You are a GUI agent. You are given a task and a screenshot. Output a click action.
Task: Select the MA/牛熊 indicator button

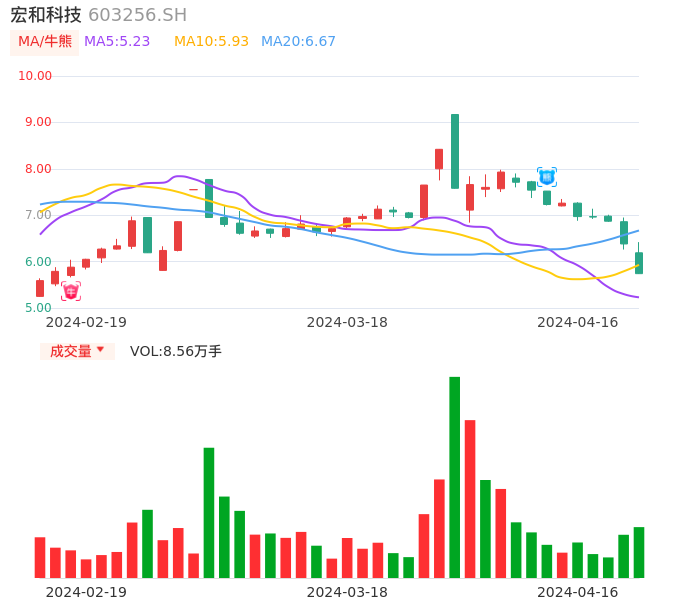click(x=45, y=42)
